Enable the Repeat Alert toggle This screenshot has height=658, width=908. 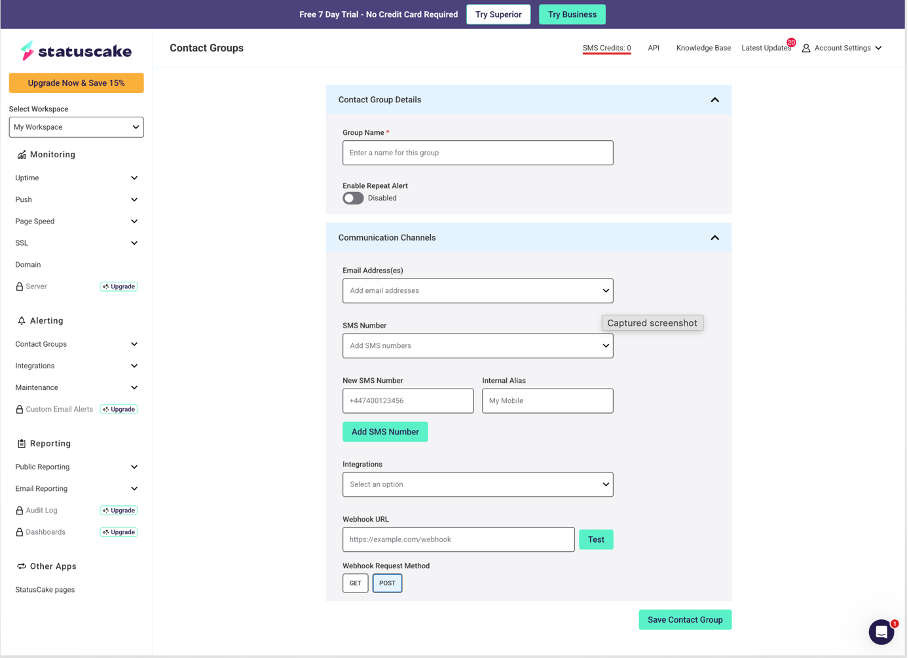(353, 198)
